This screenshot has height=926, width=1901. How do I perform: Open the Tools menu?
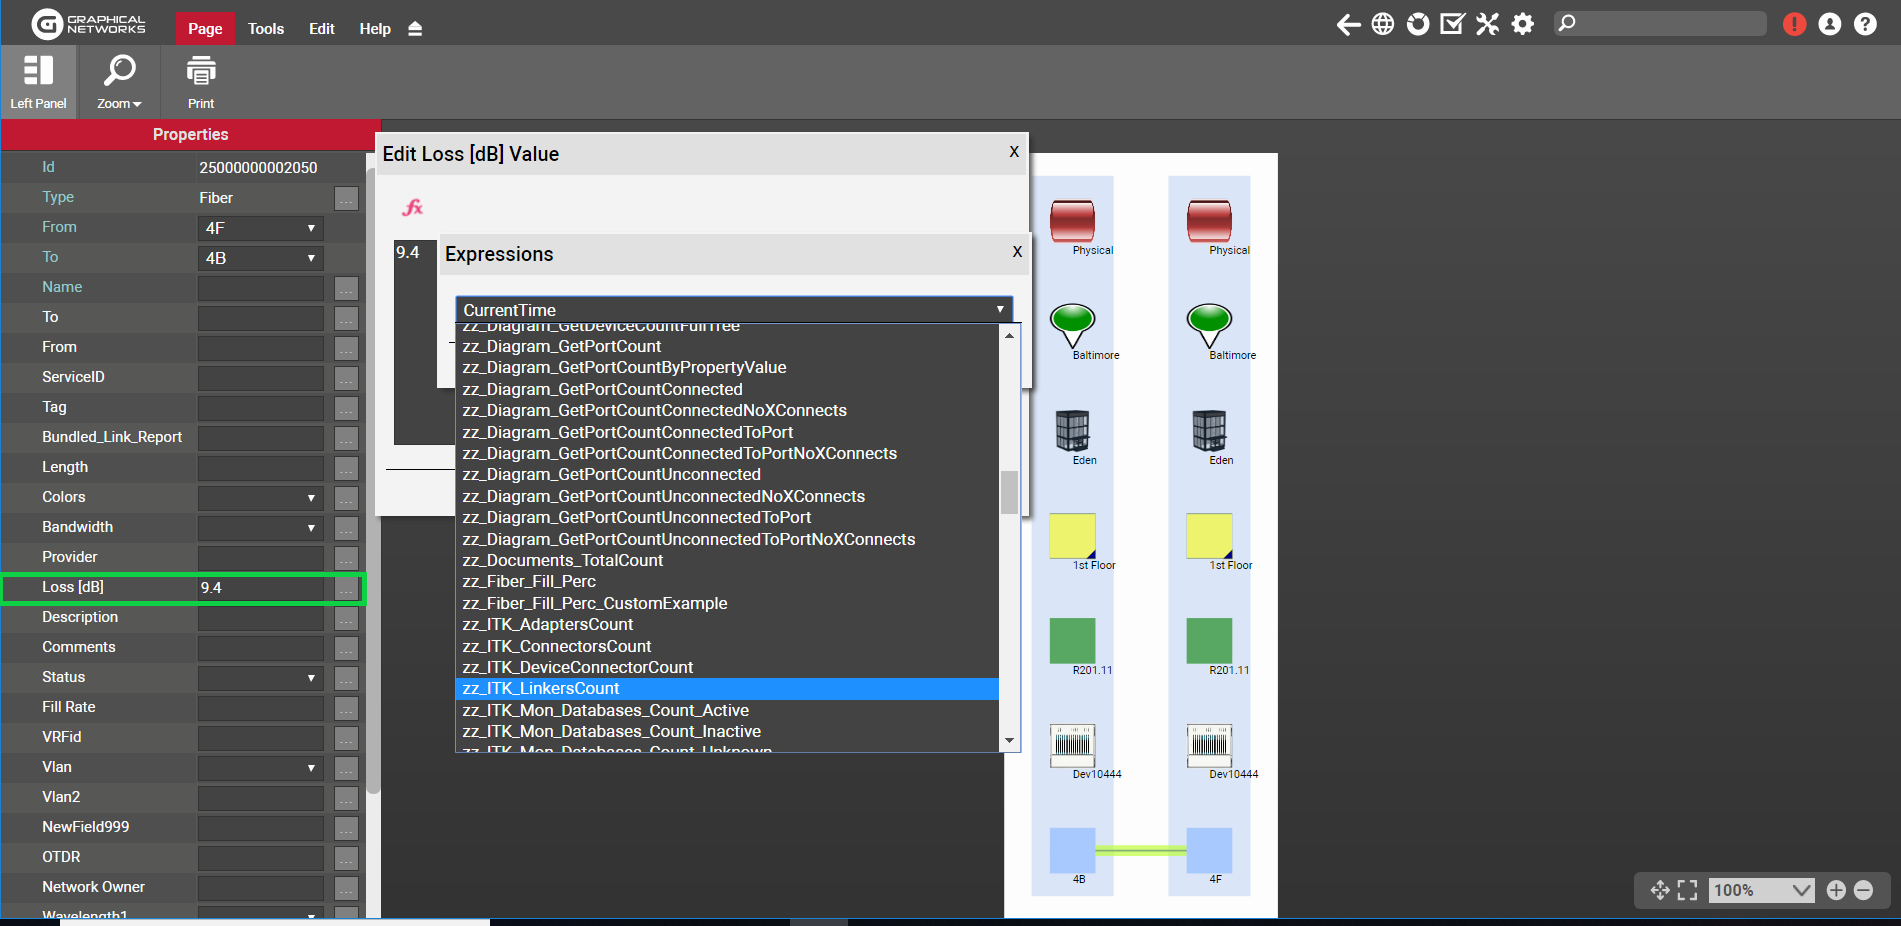coord(266,29)
